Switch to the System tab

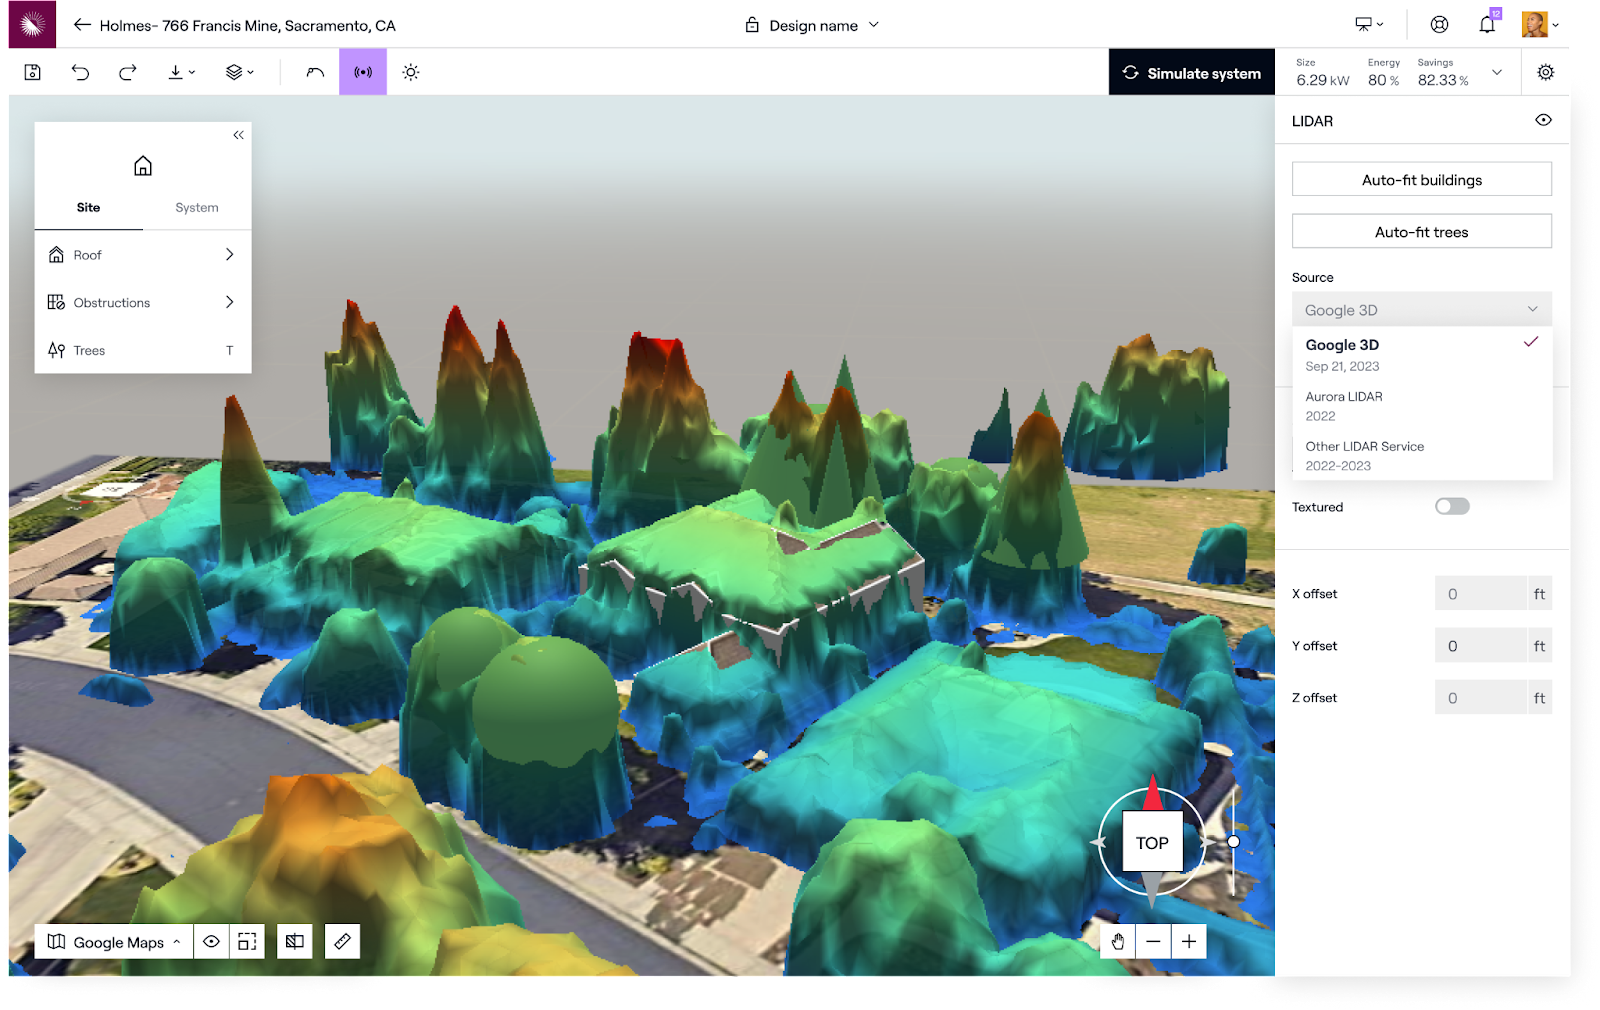tap(196, 207)
